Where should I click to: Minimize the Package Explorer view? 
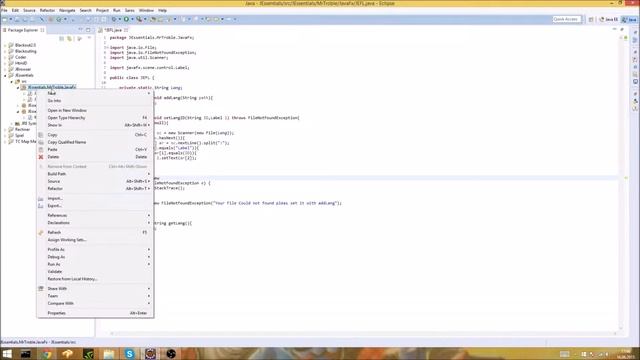[x=80, y=30]
